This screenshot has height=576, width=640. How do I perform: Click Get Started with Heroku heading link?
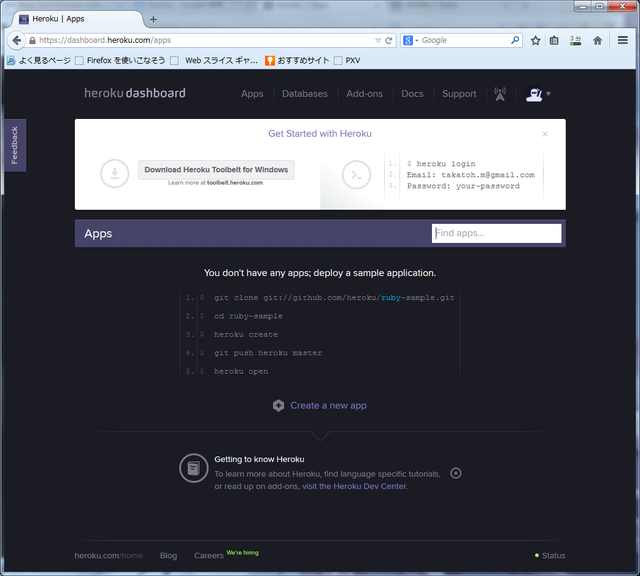pos(320,134)
